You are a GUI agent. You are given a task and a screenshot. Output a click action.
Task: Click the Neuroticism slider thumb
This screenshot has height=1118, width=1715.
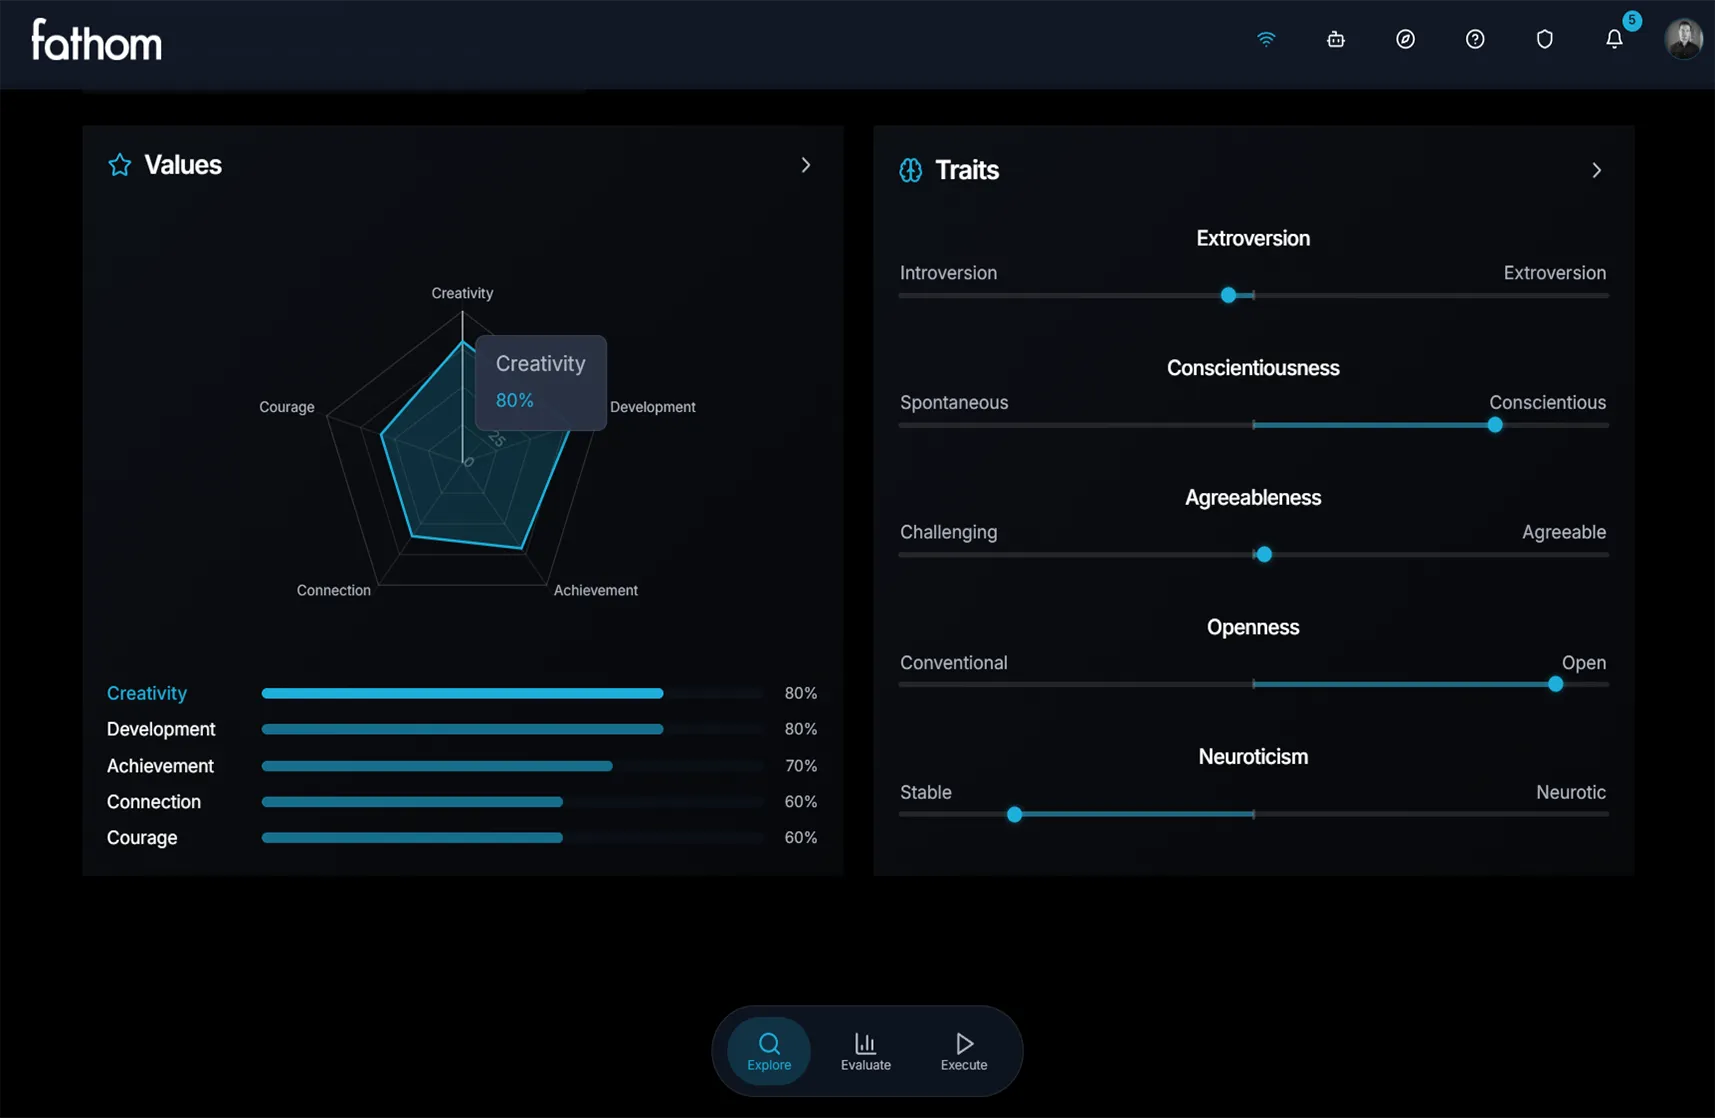pyautogui.click(x=1014, y=814)
